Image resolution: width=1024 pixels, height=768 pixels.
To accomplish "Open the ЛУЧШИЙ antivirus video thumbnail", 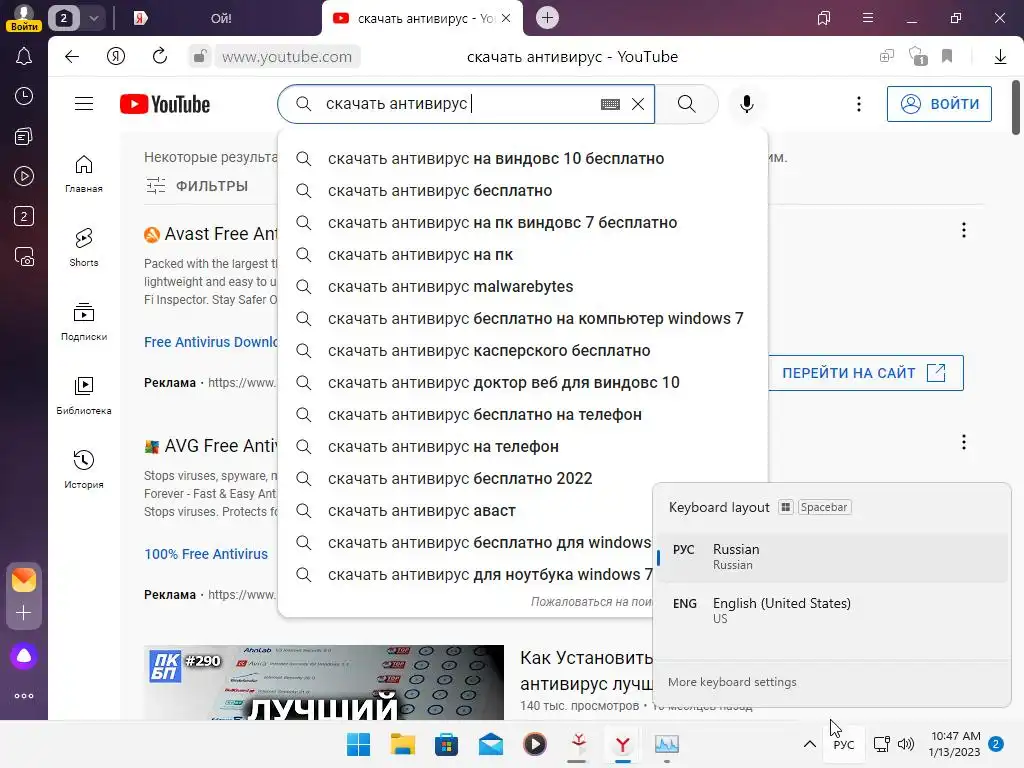I will 323,682.
